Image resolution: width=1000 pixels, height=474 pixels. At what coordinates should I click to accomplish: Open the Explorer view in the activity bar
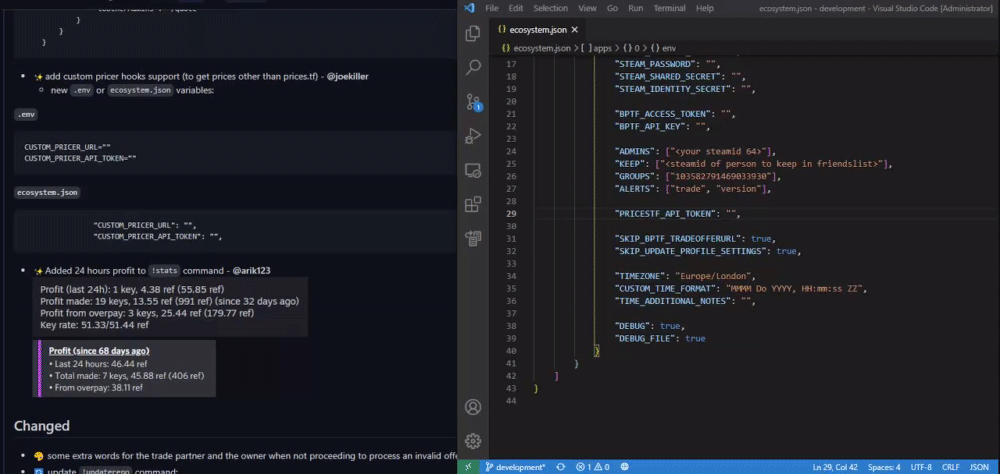tap(473, 33)
